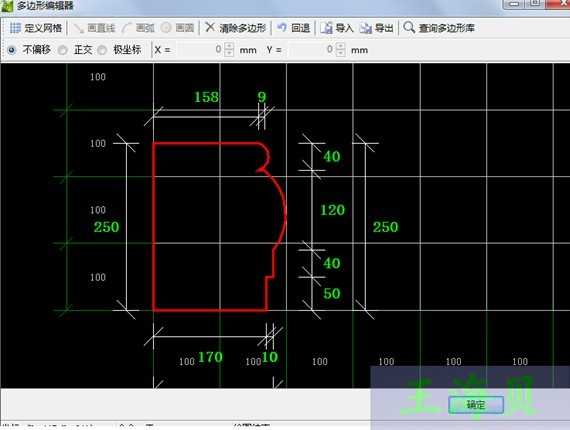Select the 极坐标 radio button

pos(102,50)
